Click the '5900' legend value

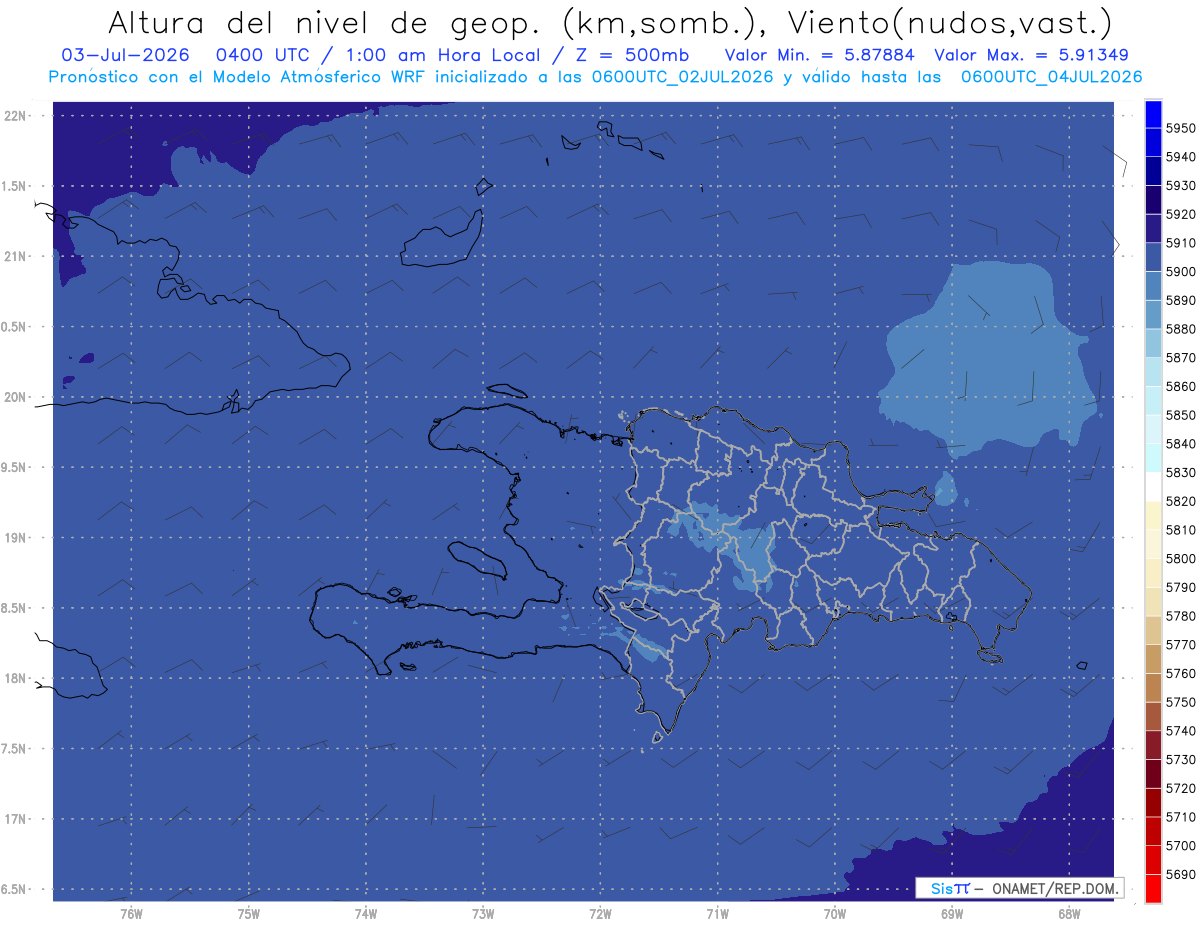pos(1180,272)
